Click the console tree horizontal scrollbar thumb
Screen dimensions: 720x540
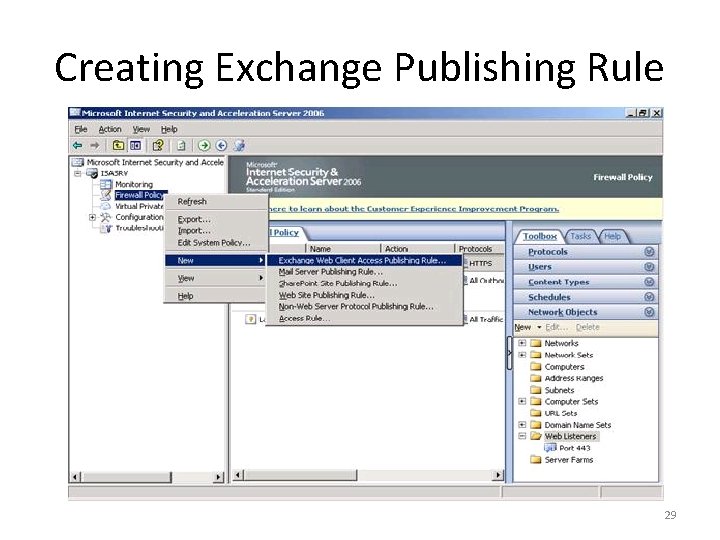pyautogui.click(x=126, y=477)
